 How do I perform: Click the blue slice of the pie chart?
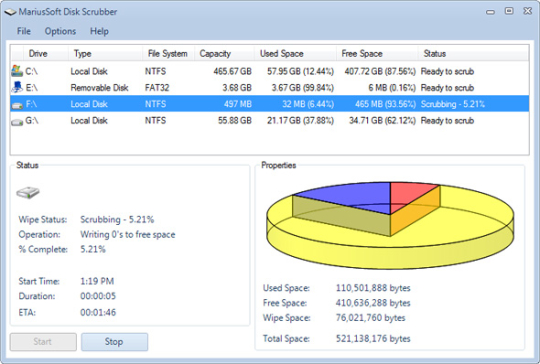pos(358,195)
